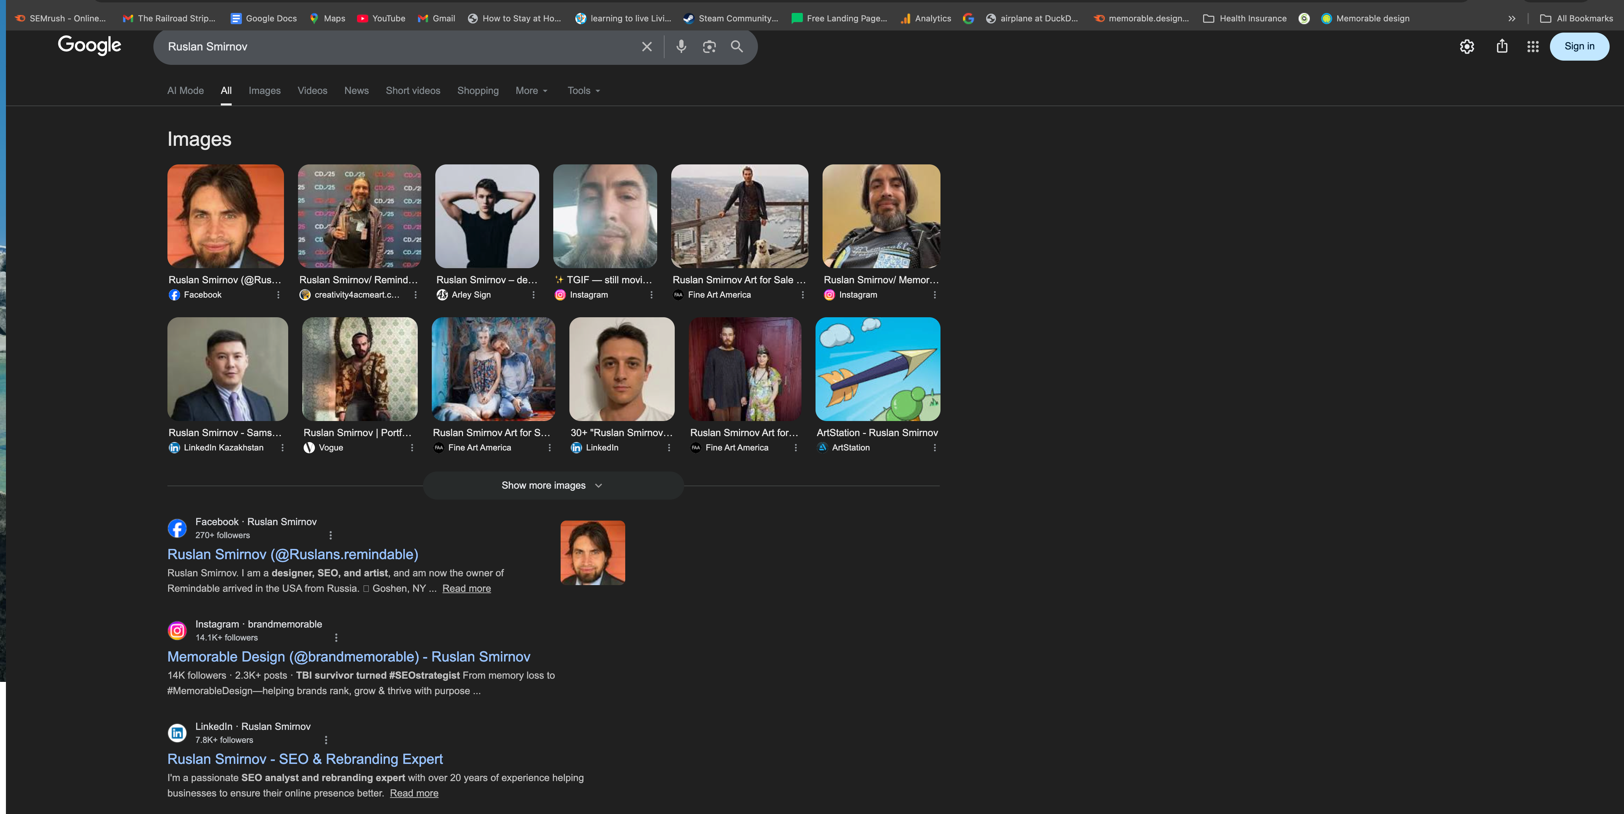1624x814 pixels.
Task: Open the TGIF Instagram selfie thumbnail
Action: pos(605,216)
